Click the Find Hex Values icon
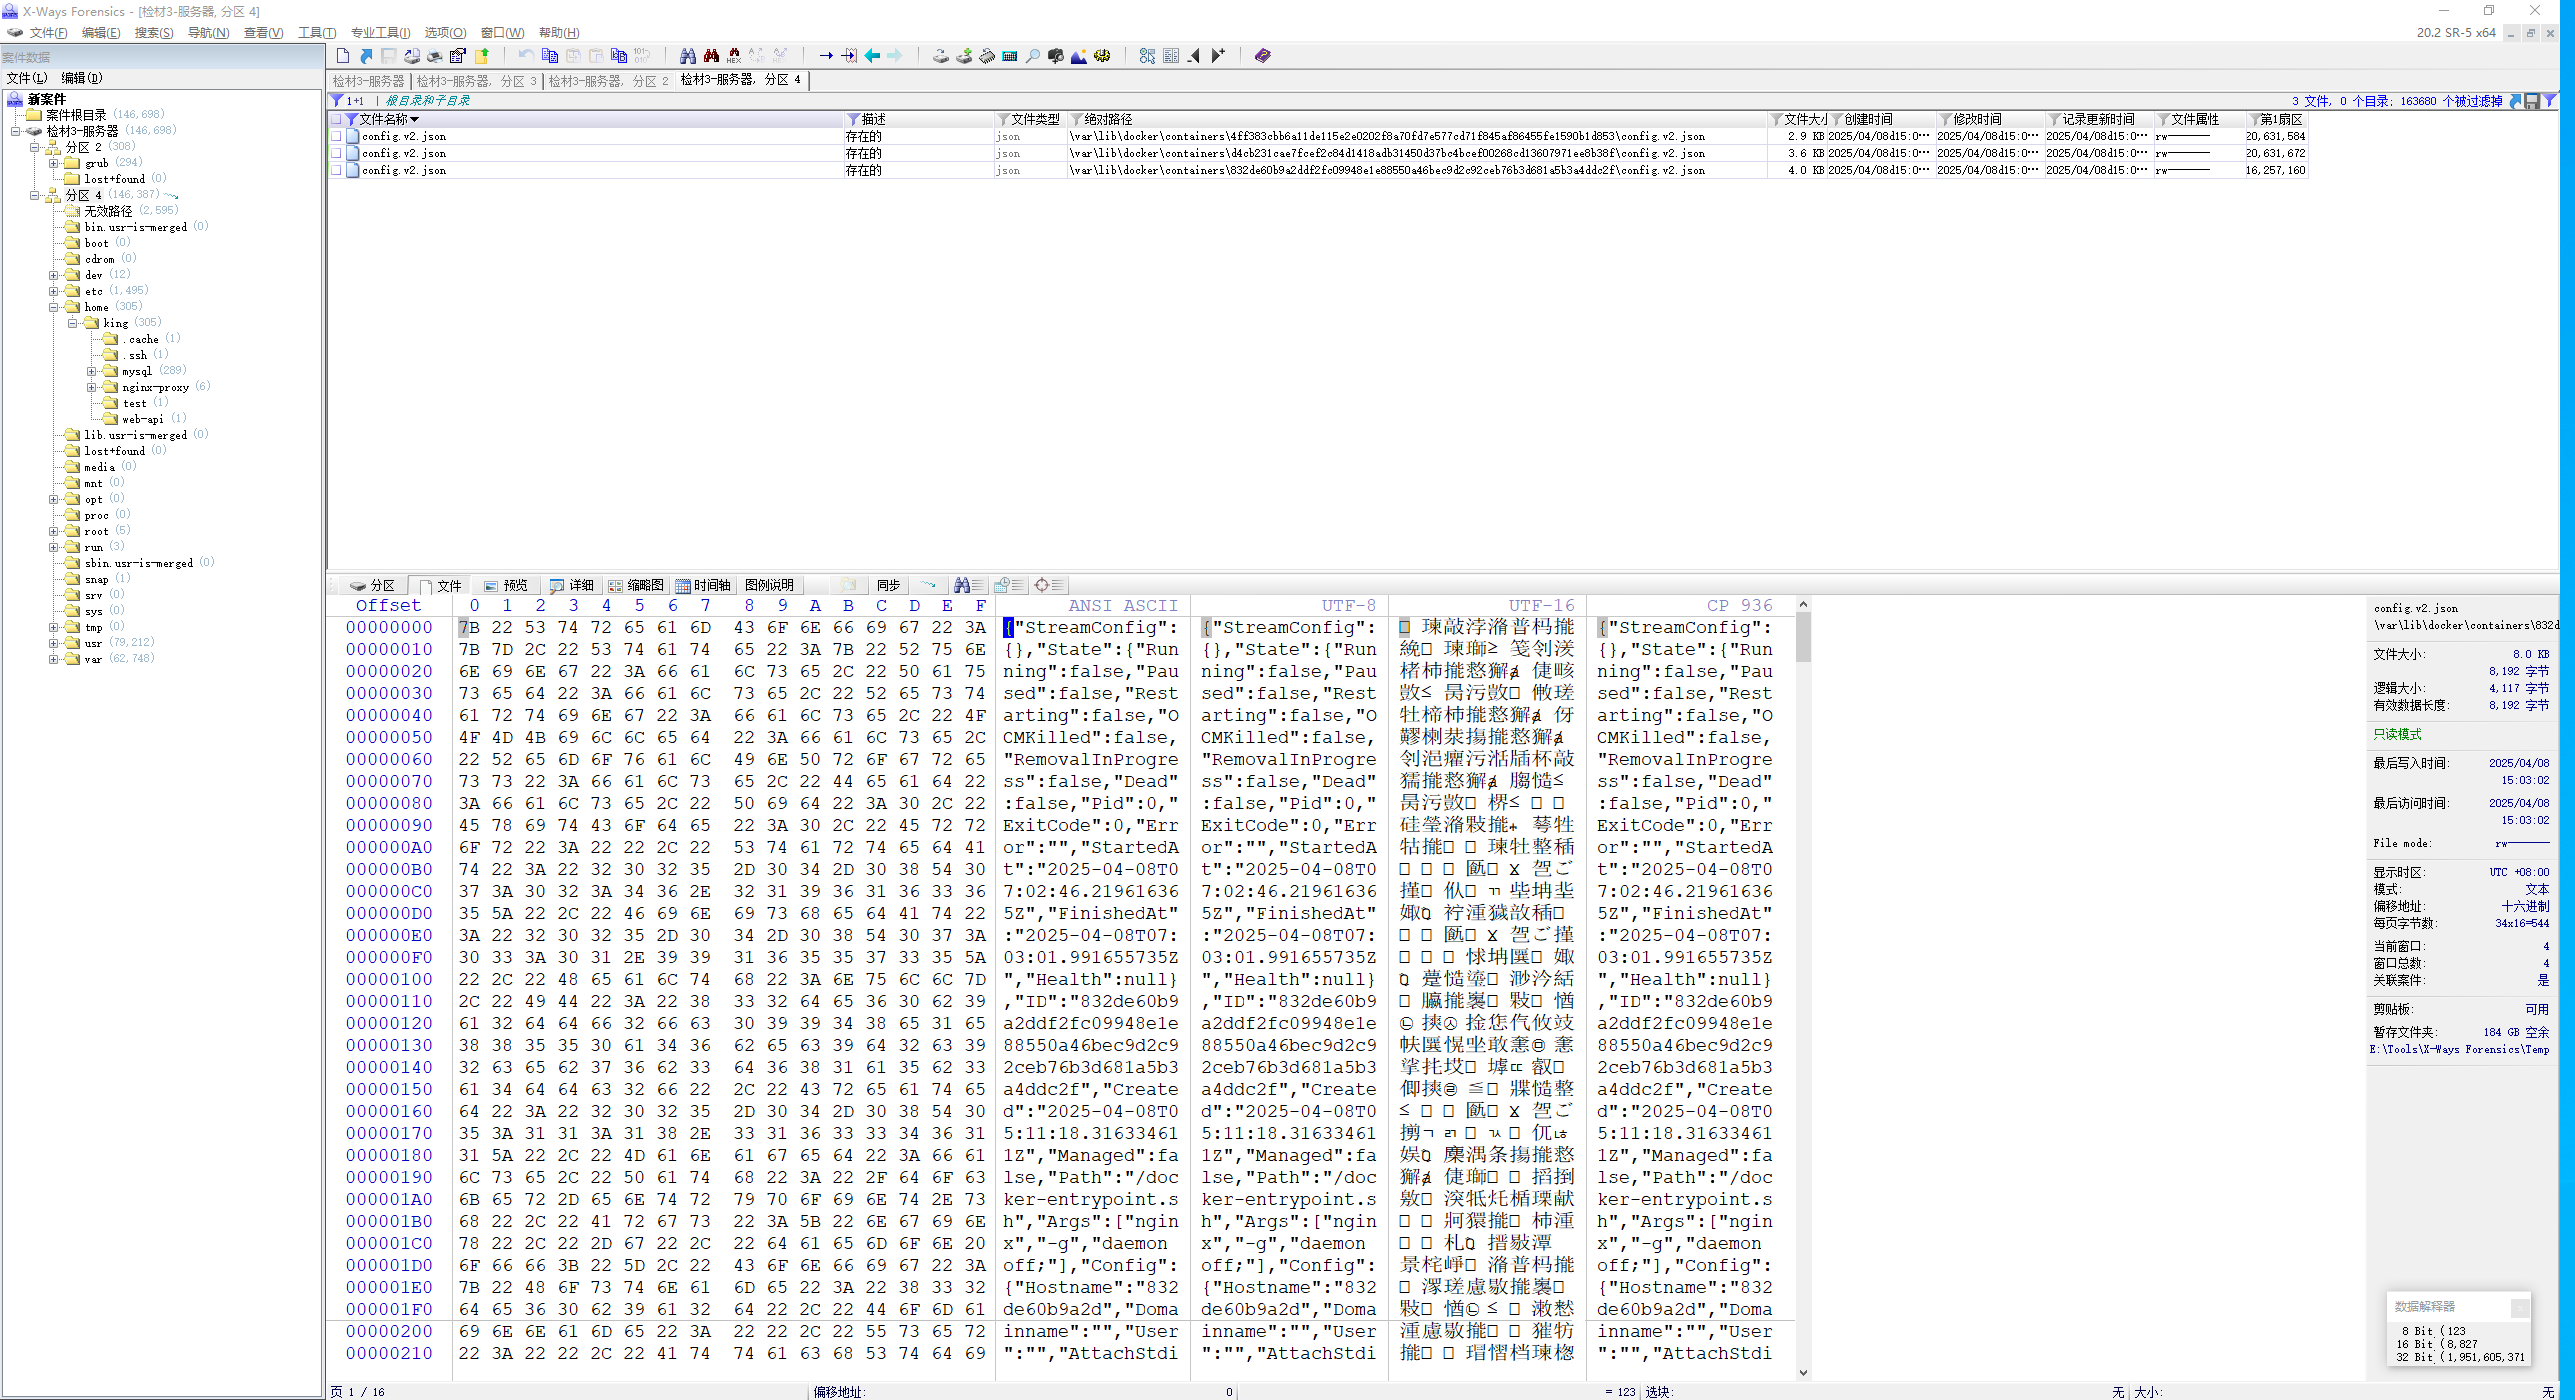 tap(733, 56)
